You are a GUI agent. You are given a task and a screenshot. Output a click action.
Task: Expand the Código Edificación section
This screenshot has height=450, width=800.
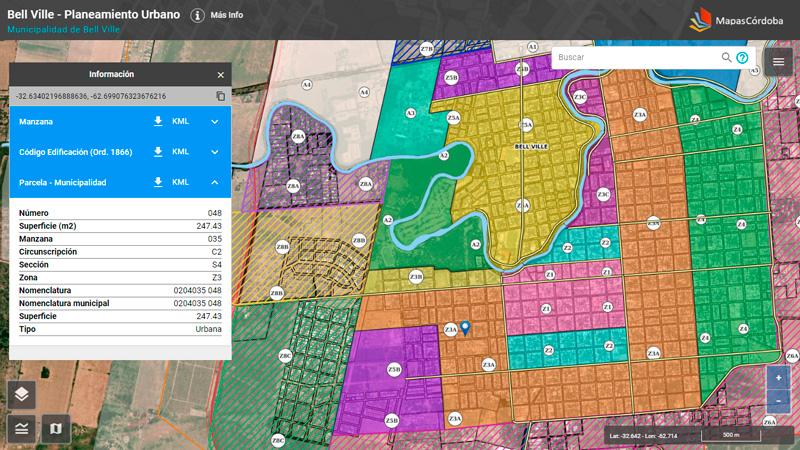[x=214, y=152]
